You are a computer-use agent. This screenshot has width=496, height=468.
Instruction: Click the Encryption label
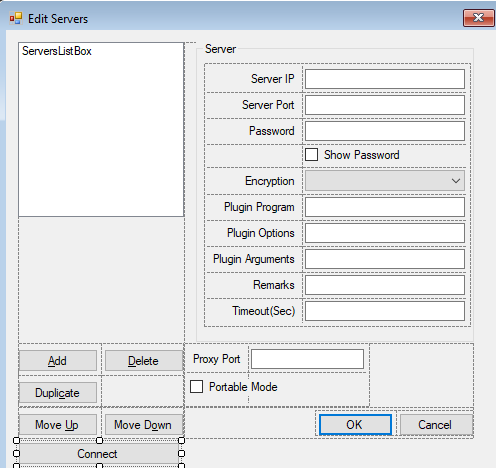270,181
